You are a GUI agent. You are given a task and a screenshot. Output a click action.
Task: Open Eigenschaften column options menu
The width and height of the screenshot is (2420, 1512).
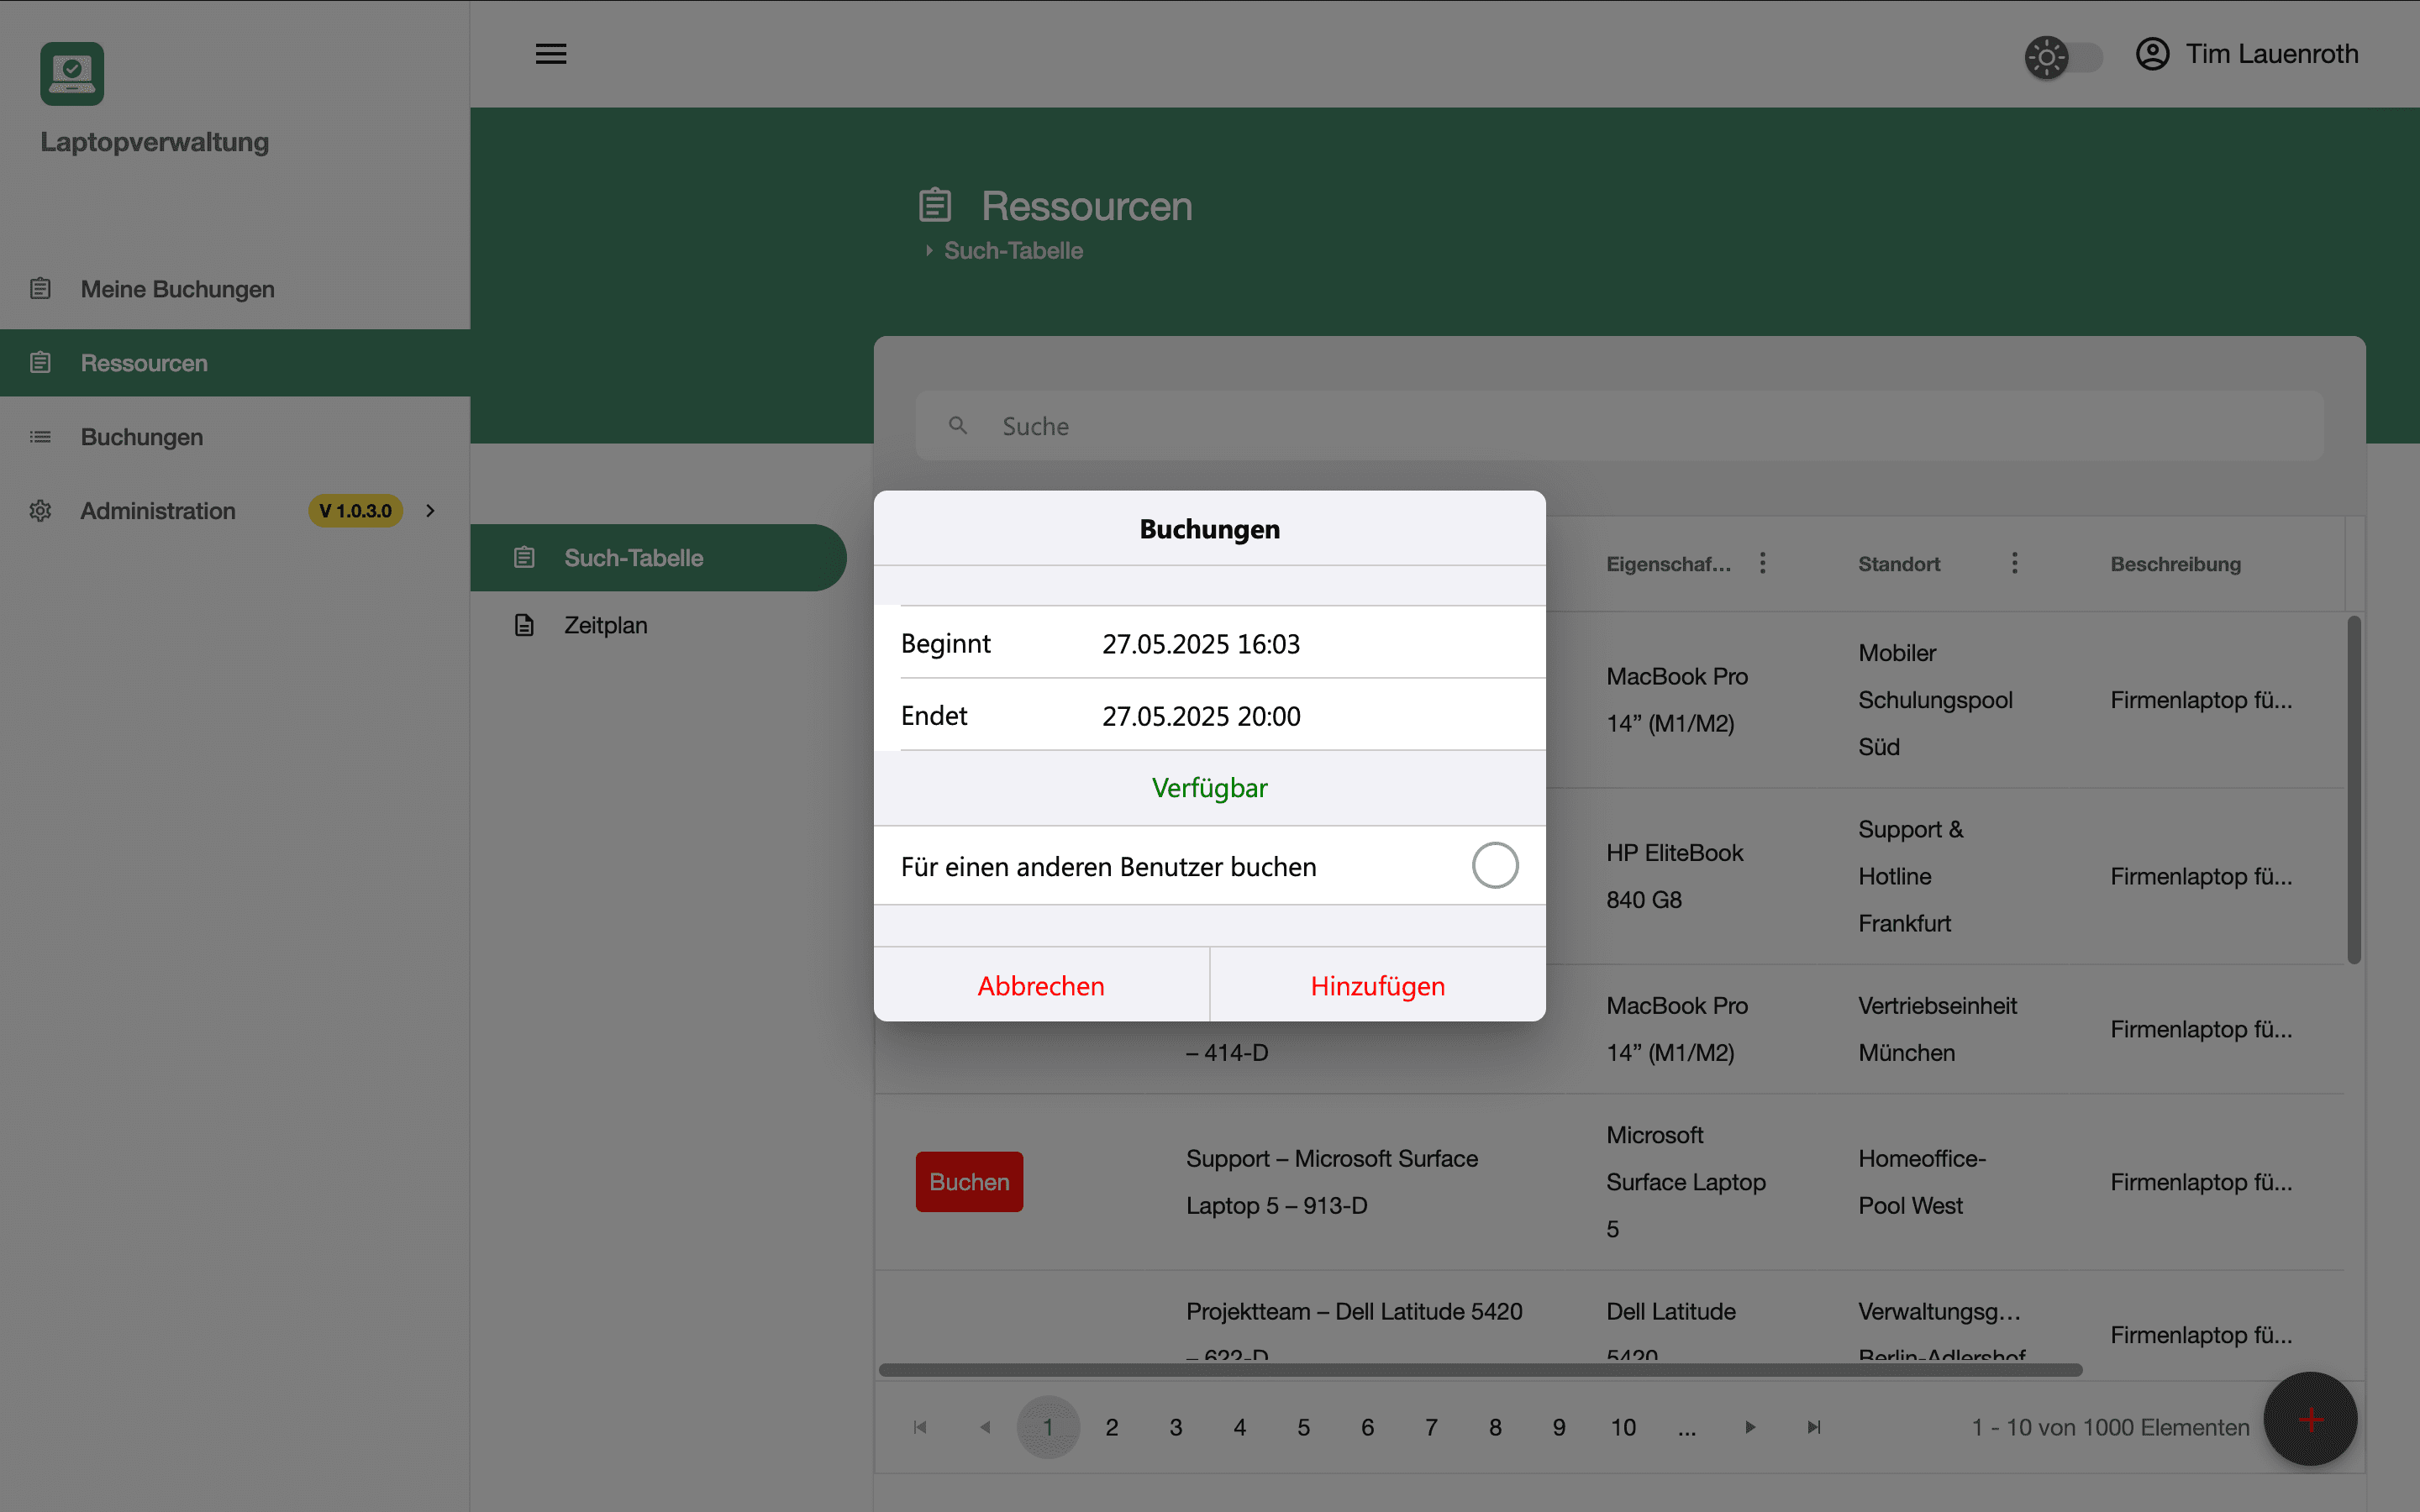[x=1762, y=564]
